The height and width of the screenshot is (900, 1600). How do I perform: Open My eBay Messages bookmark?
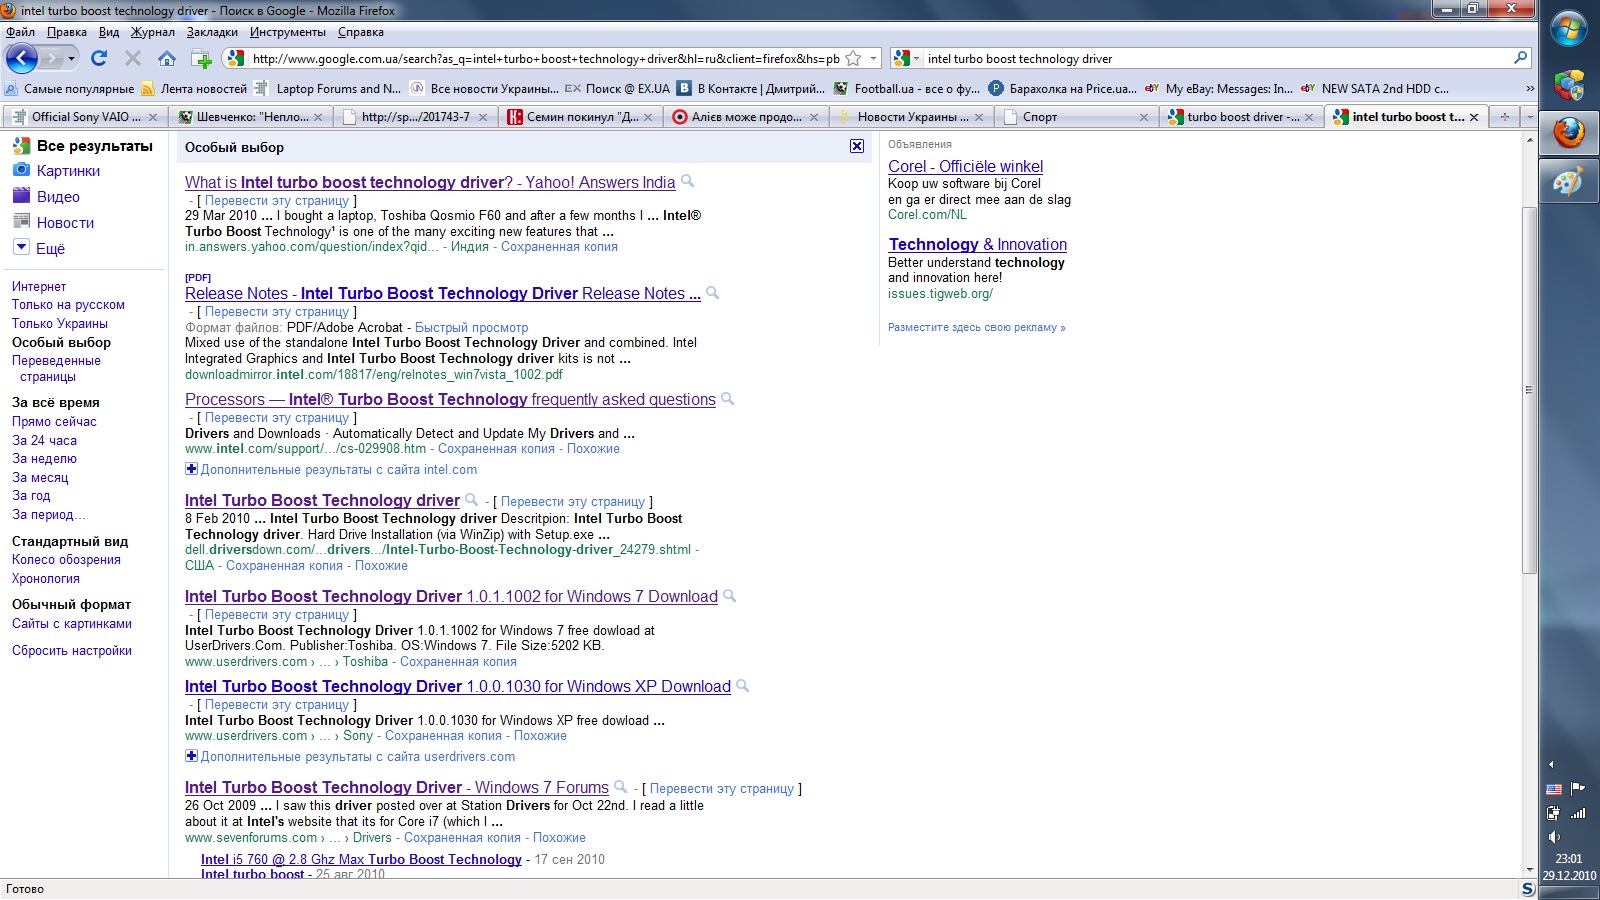click(x=1218, y=88)
